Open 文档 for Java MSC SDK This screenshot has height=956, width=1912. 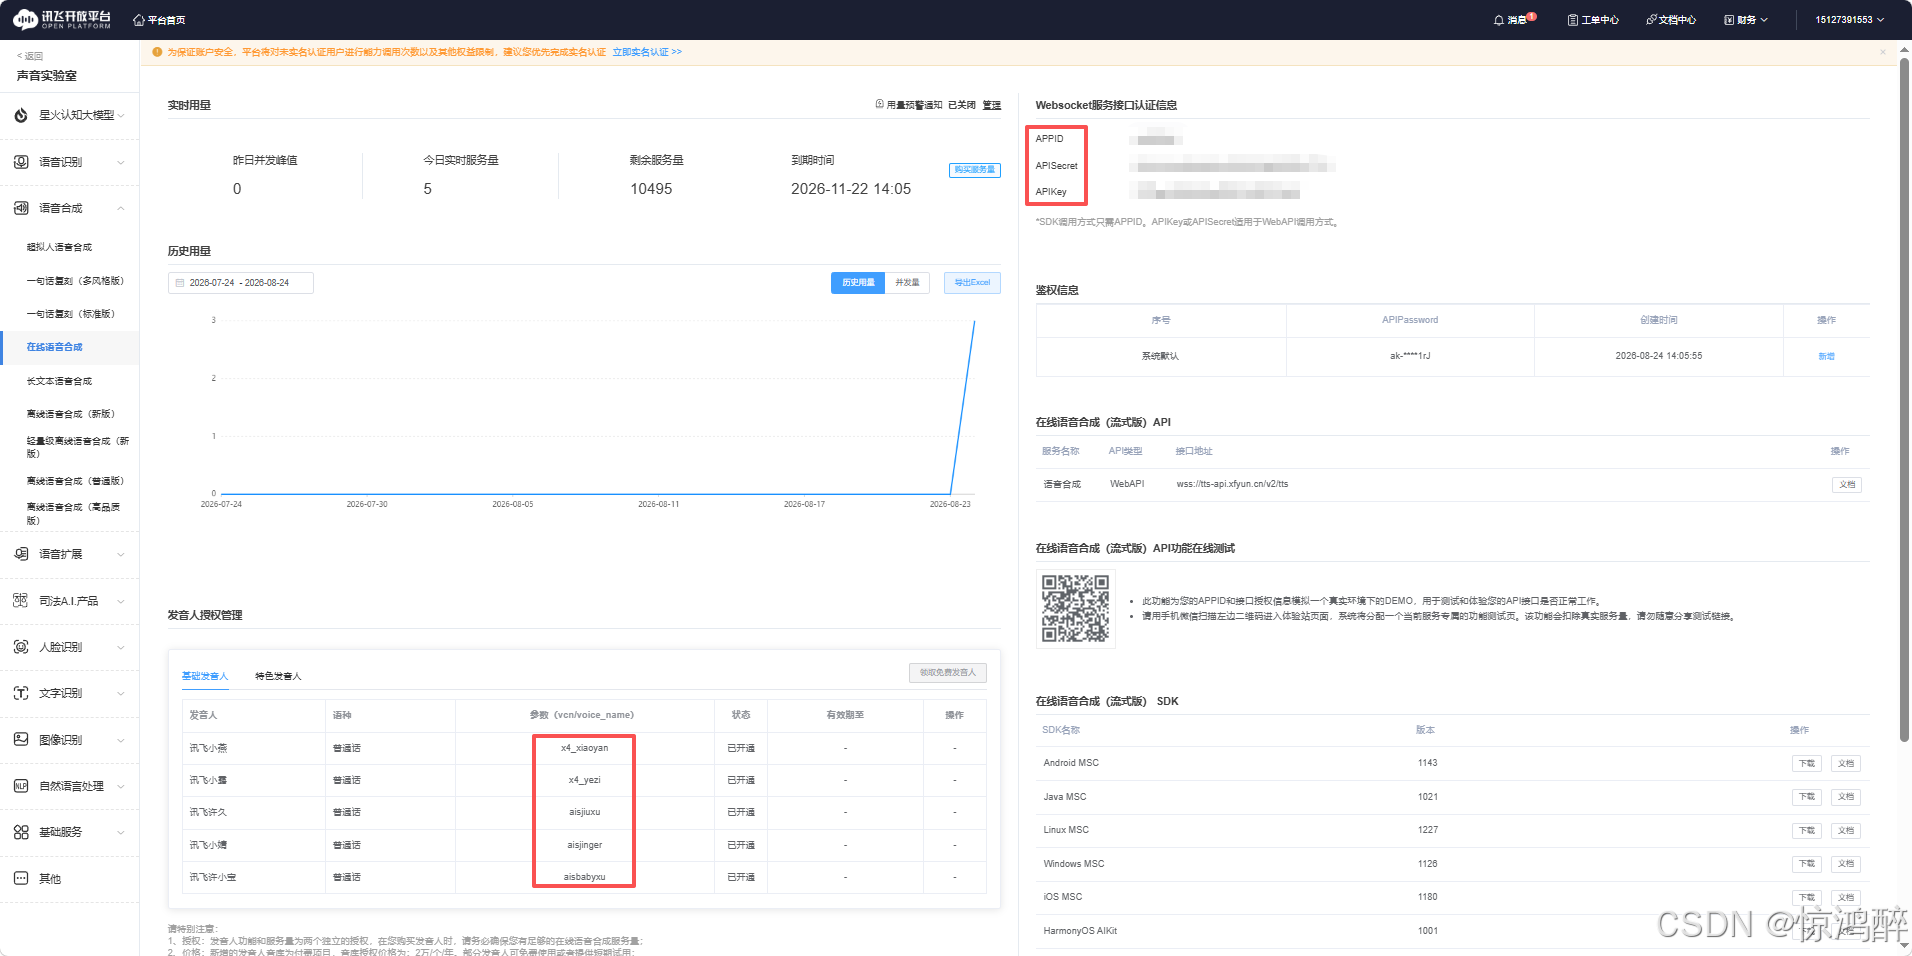pyautogui.click(x=1846, y=797)
